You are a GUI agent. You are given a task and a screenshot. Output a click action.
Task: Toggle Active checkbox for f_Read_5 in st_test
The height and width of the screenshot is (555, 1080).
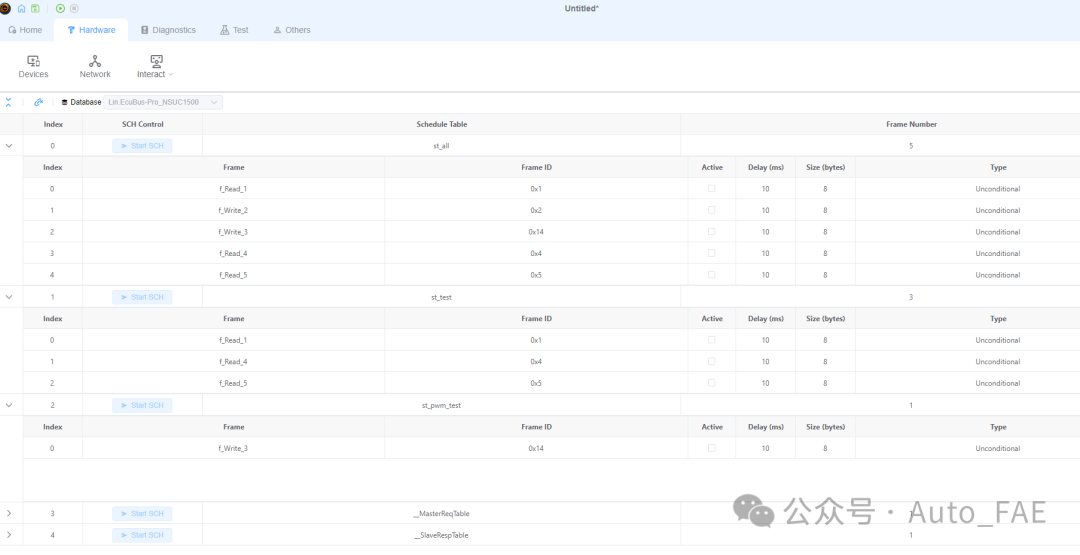pyautogui.click(x=712, y=383)
